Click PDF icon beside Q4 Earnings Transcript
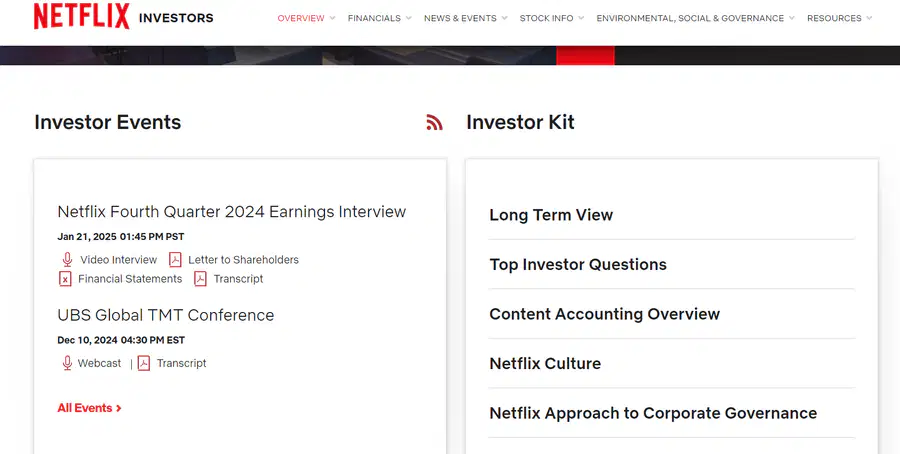The width and height of the screenshot is (900, 454). pyautogui.click(x=200, y=279)
